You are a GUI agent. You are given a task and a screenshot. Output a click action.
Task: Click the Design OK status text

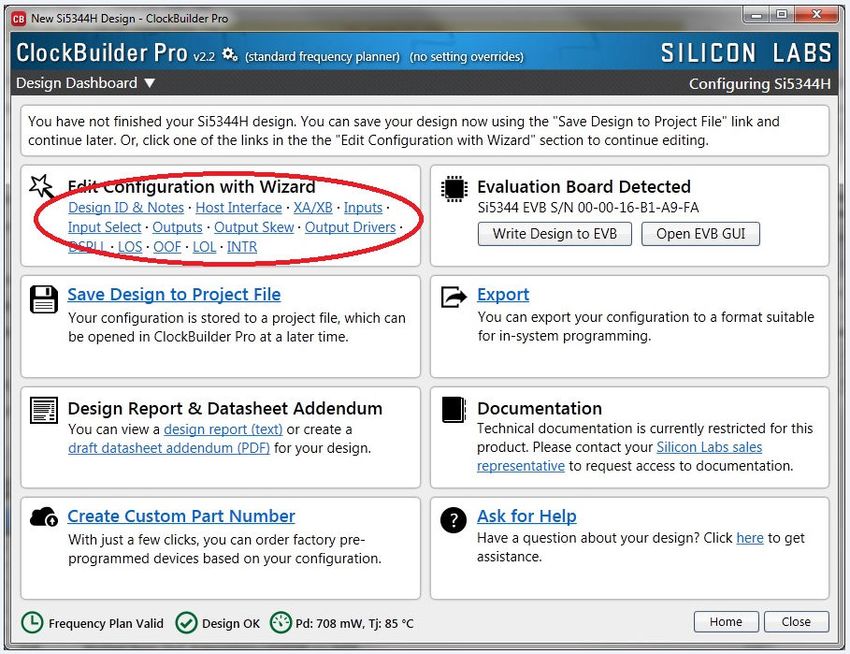(x=231, y=624)
